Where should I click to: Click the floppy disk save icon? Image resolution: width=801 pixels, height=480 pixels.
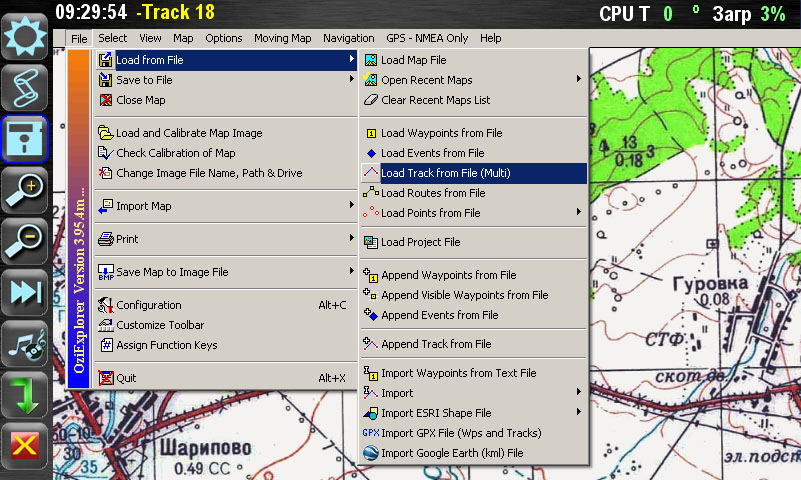coord(25,138)
